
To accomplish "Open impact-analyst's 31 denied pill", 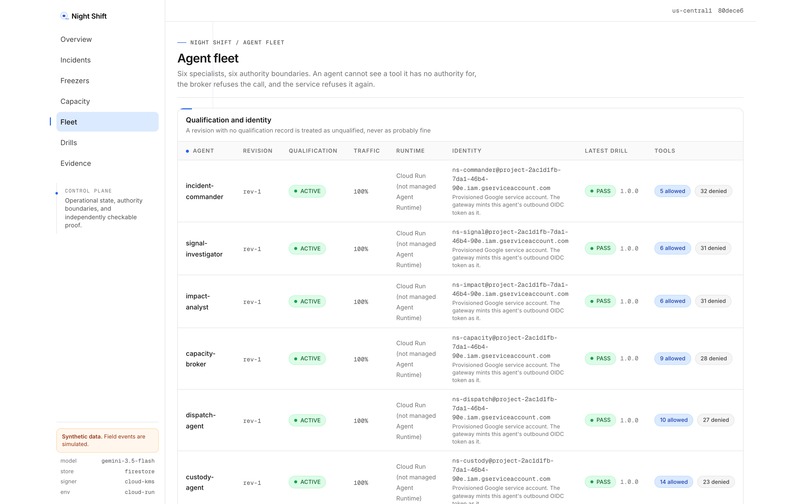I will (x=713, y=301).
